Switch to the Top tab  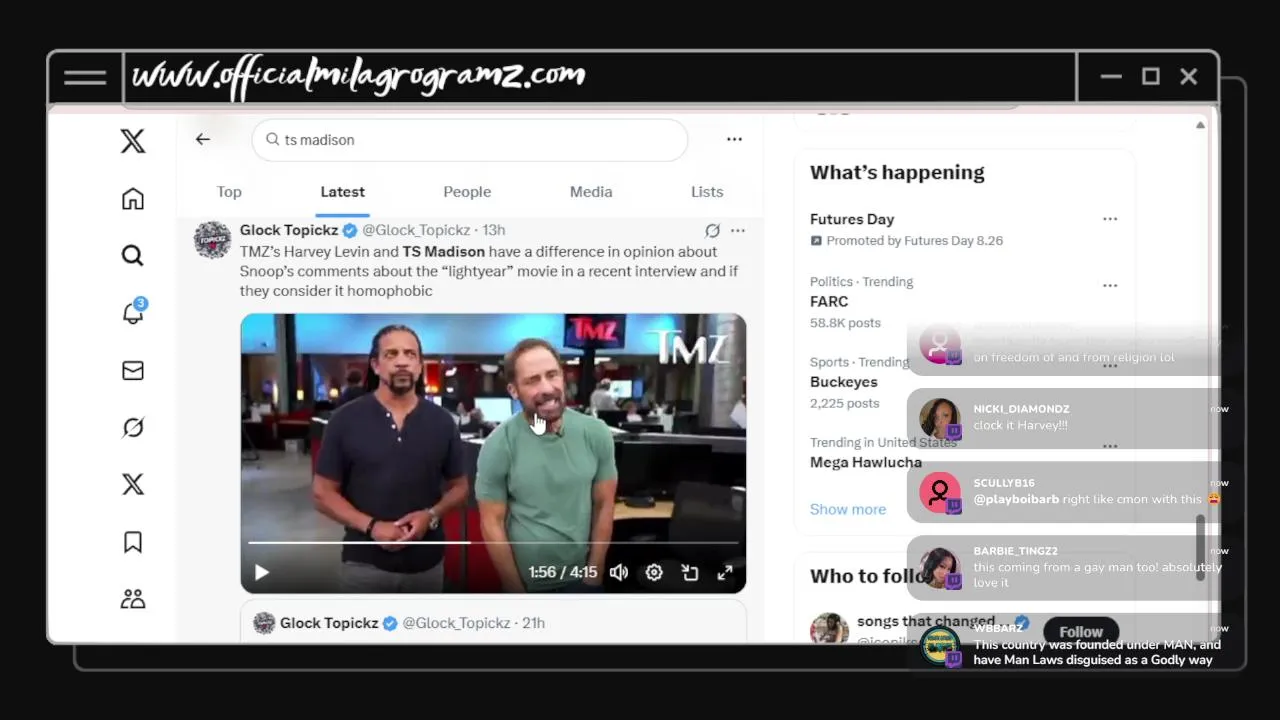point(229,192)
